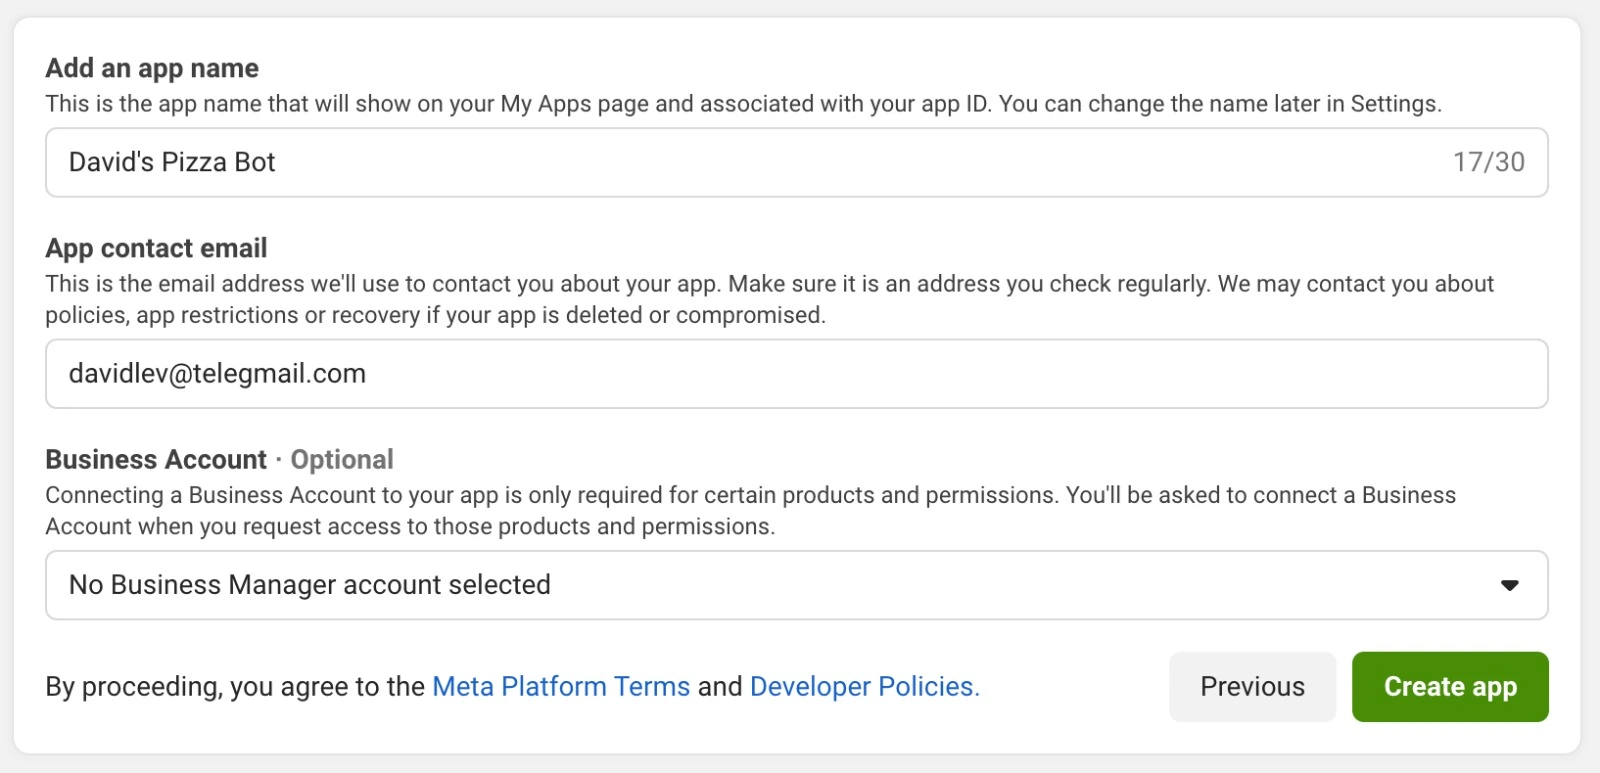Screen dimensions: 1600x773
Task: Click the Add an app name heading
Action: coord(152,68)
